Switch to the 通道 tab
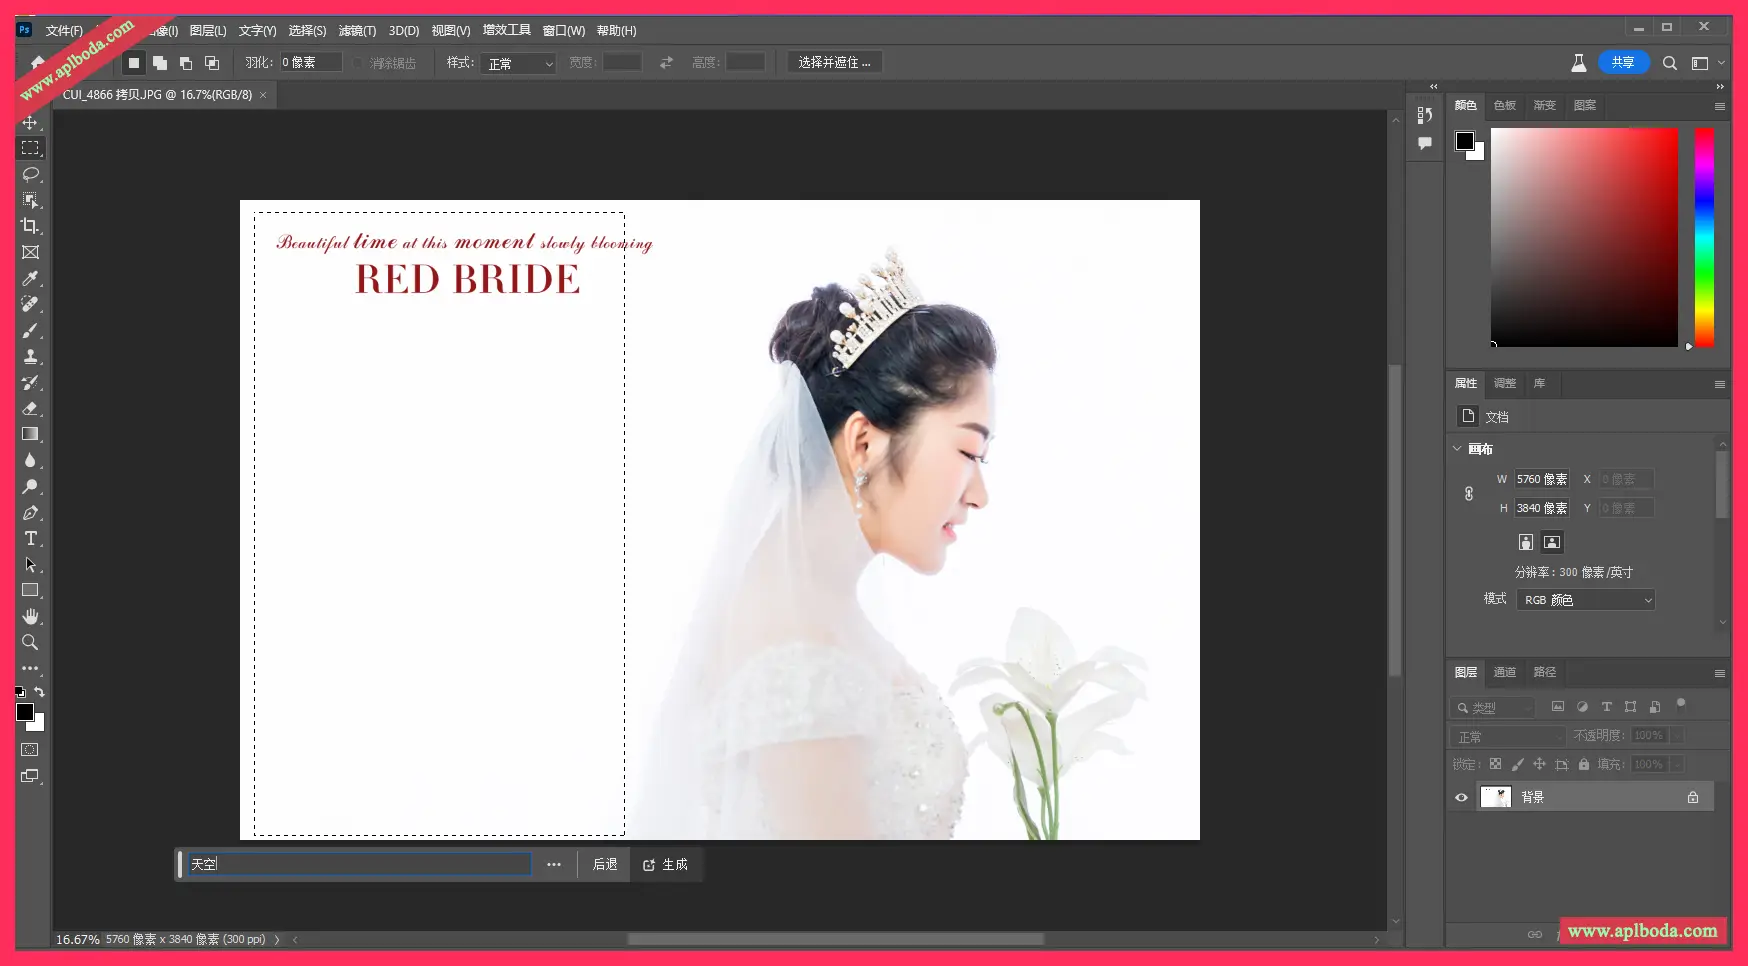The width and height of the screenshot is (1748, 966). [x=1505, y=672]
